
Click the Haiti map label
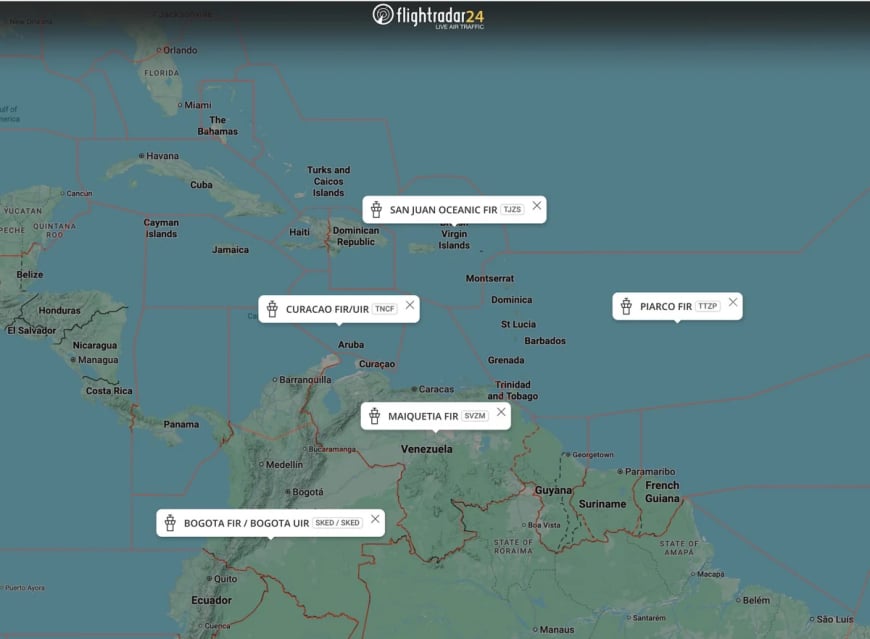[x=300, y=232]
